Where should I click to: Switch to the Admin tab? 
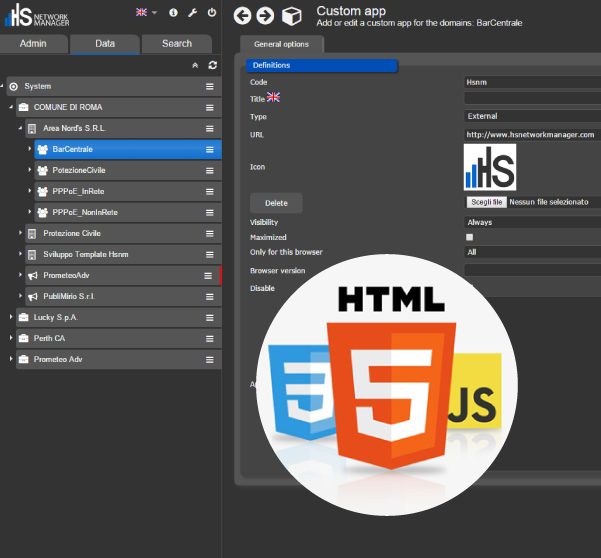click(x=34, y=44)
